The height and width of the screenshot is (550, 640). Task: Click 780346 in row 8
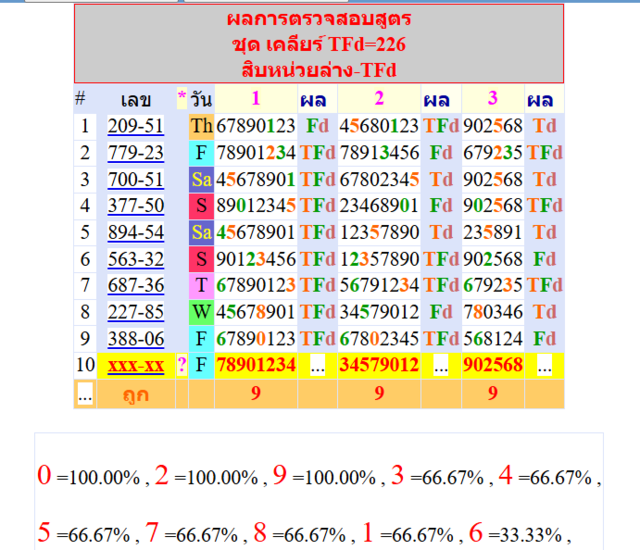pyautogui.click(x=493, y=313)
